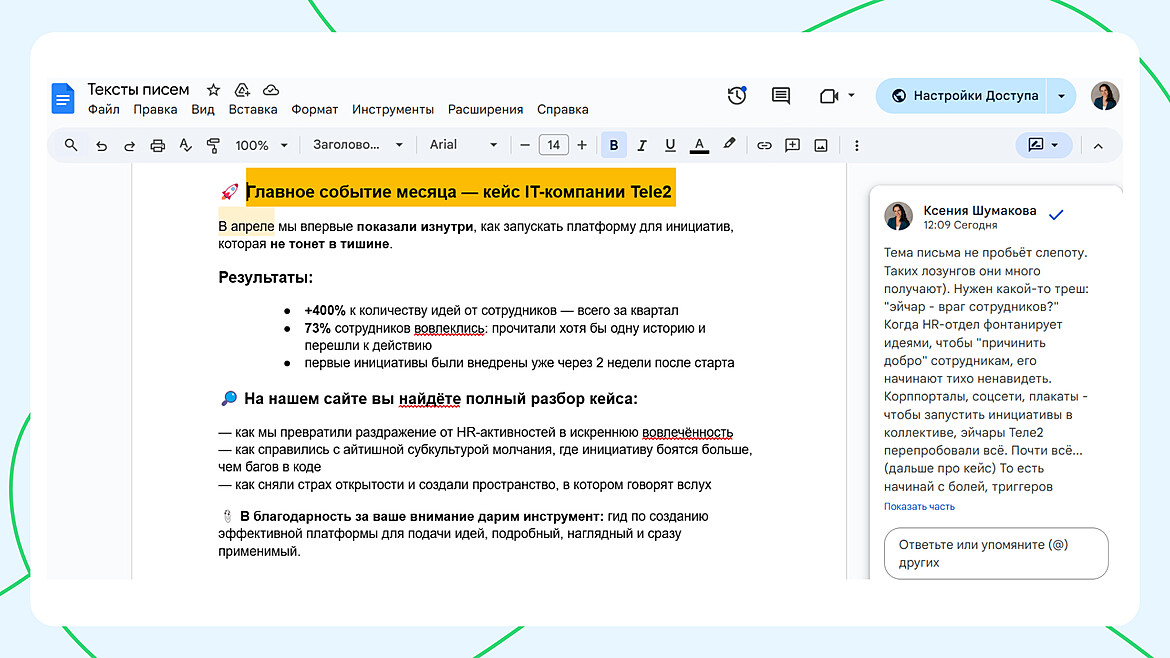The width and height of the screenshot is (1170, 658).
Task: Open the 100% zoom dropdown
Action: (261, 146)
